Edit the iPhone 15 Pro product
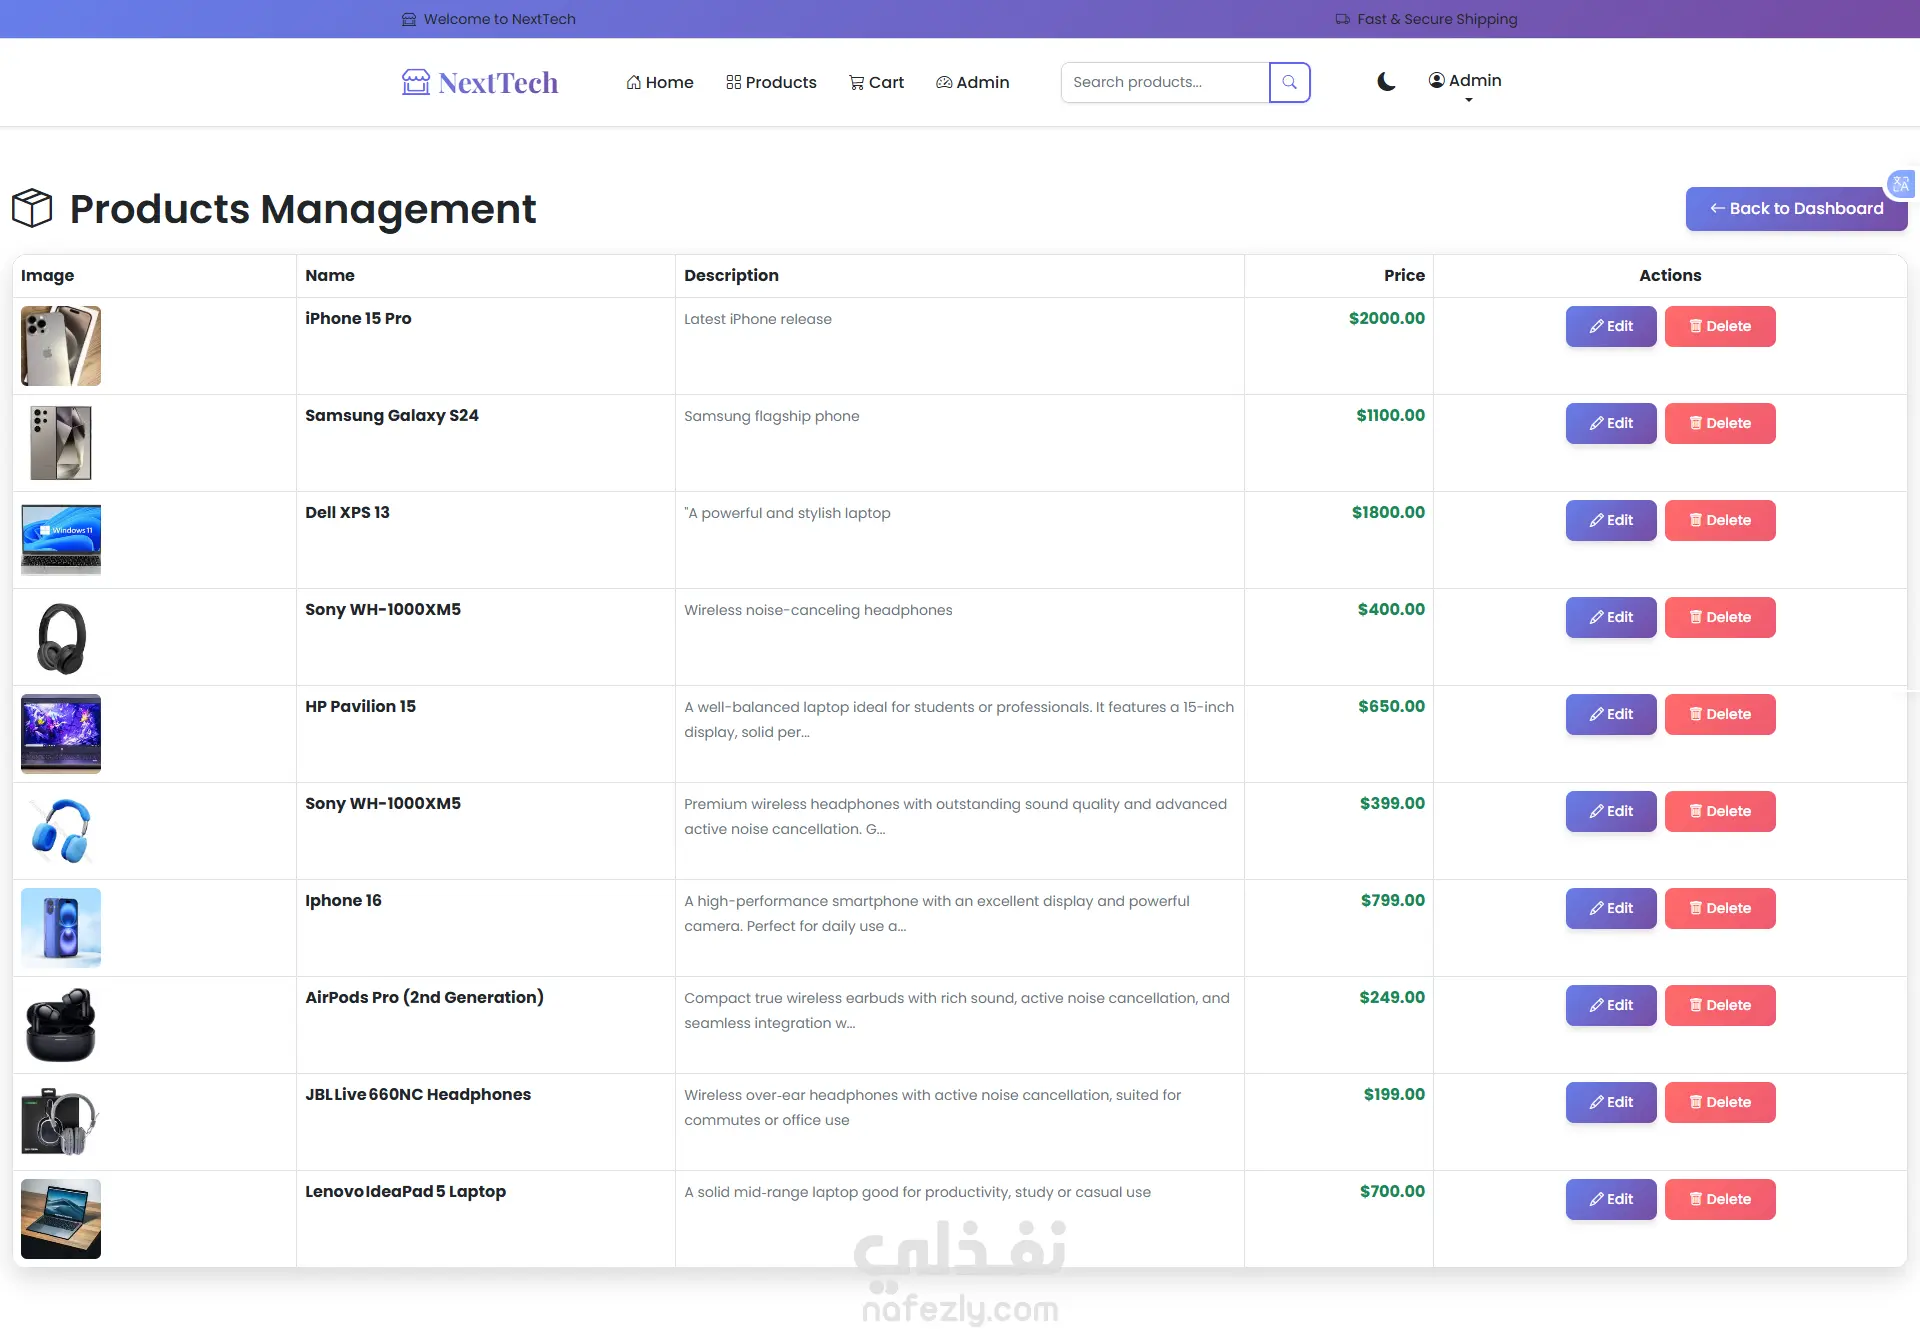The width and height of the screenshot is (1920, 1329). point(1610,326)
